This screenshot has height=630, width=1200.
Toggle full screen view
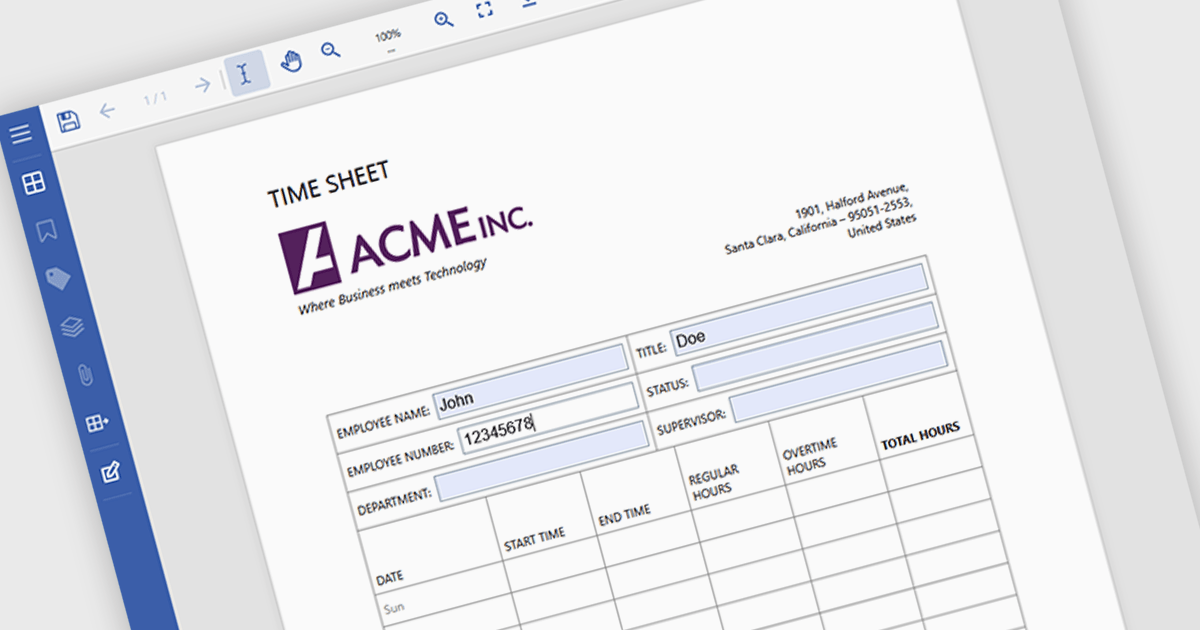click(x=484, y=9)
